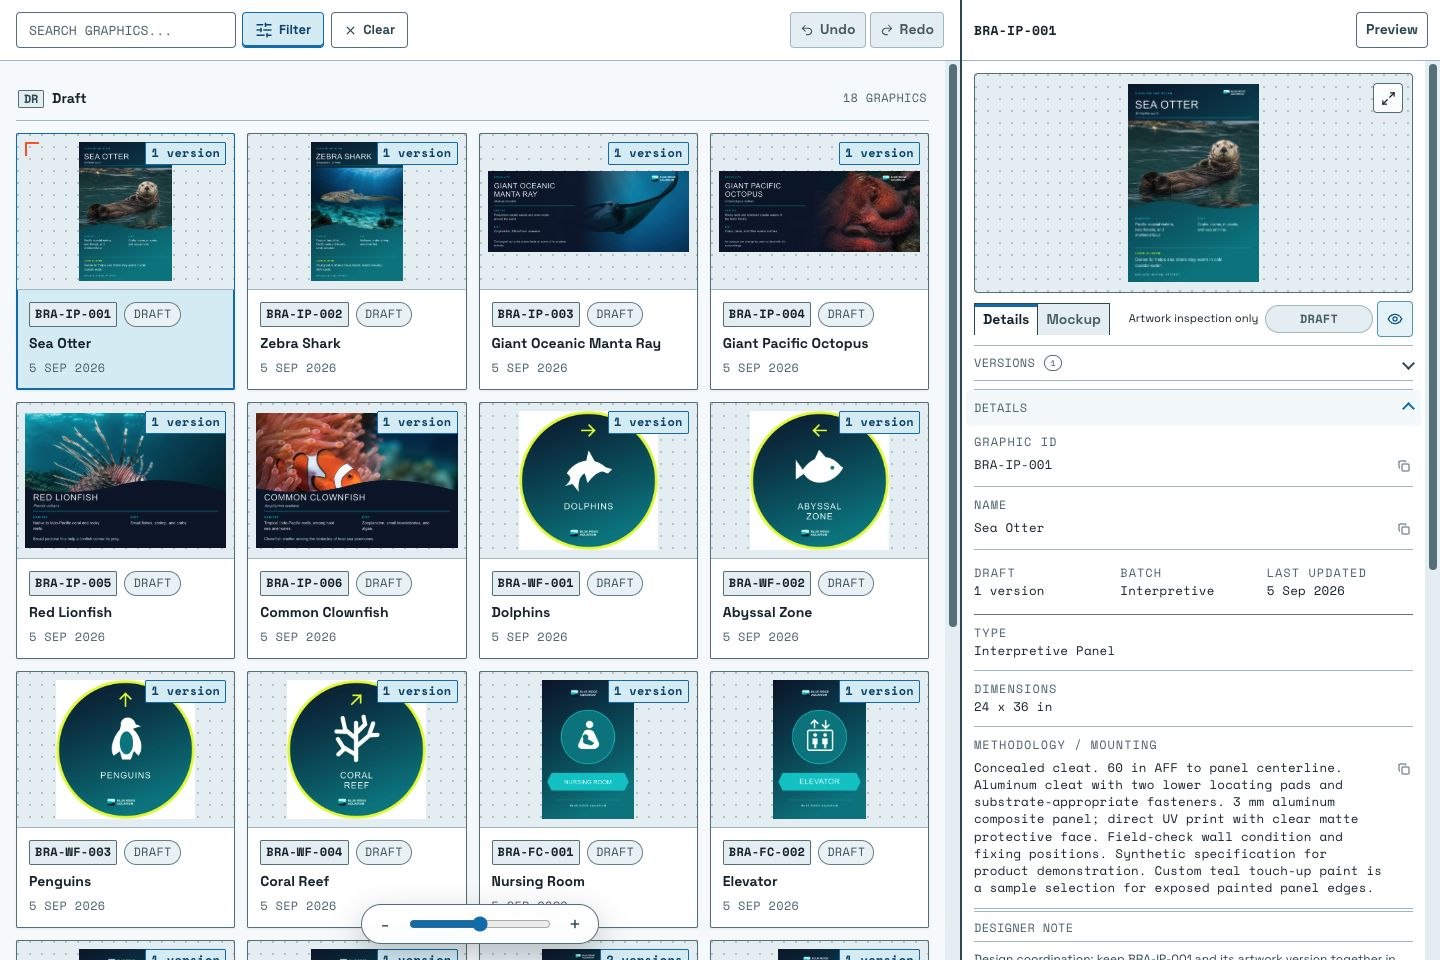Select the Zebra Shark graphic card
The width and height of the screenshot is (1440, 960).
pyautogui.click(x=356, y=261)
